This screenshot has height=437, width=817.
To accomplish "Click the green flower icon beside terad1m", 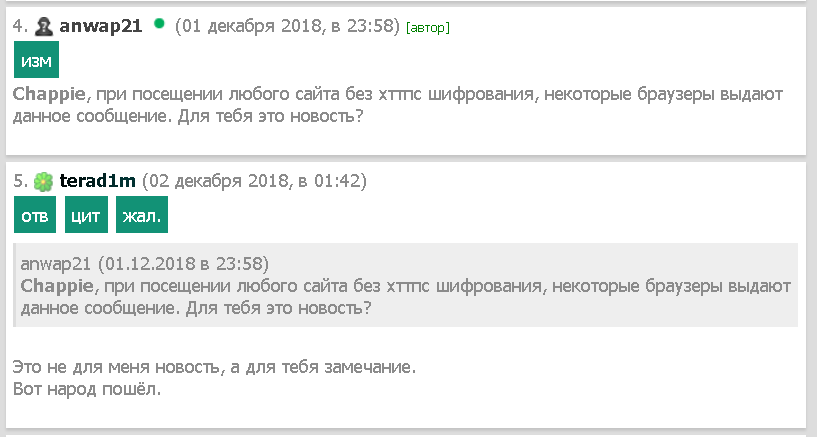I will (x=44, y=182).
